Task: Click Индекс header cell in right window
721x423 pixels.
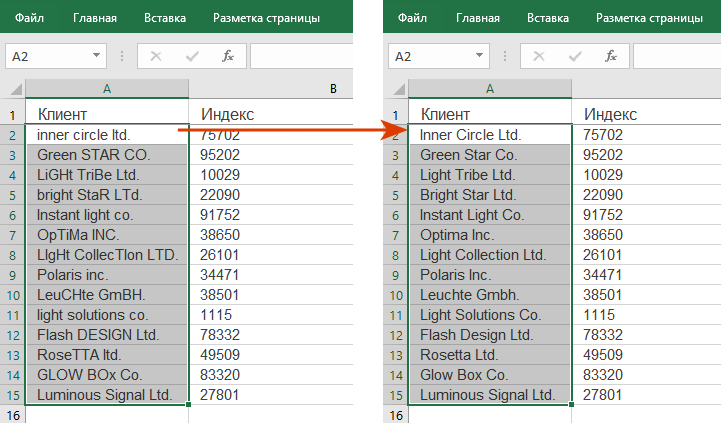Action: 646,114
